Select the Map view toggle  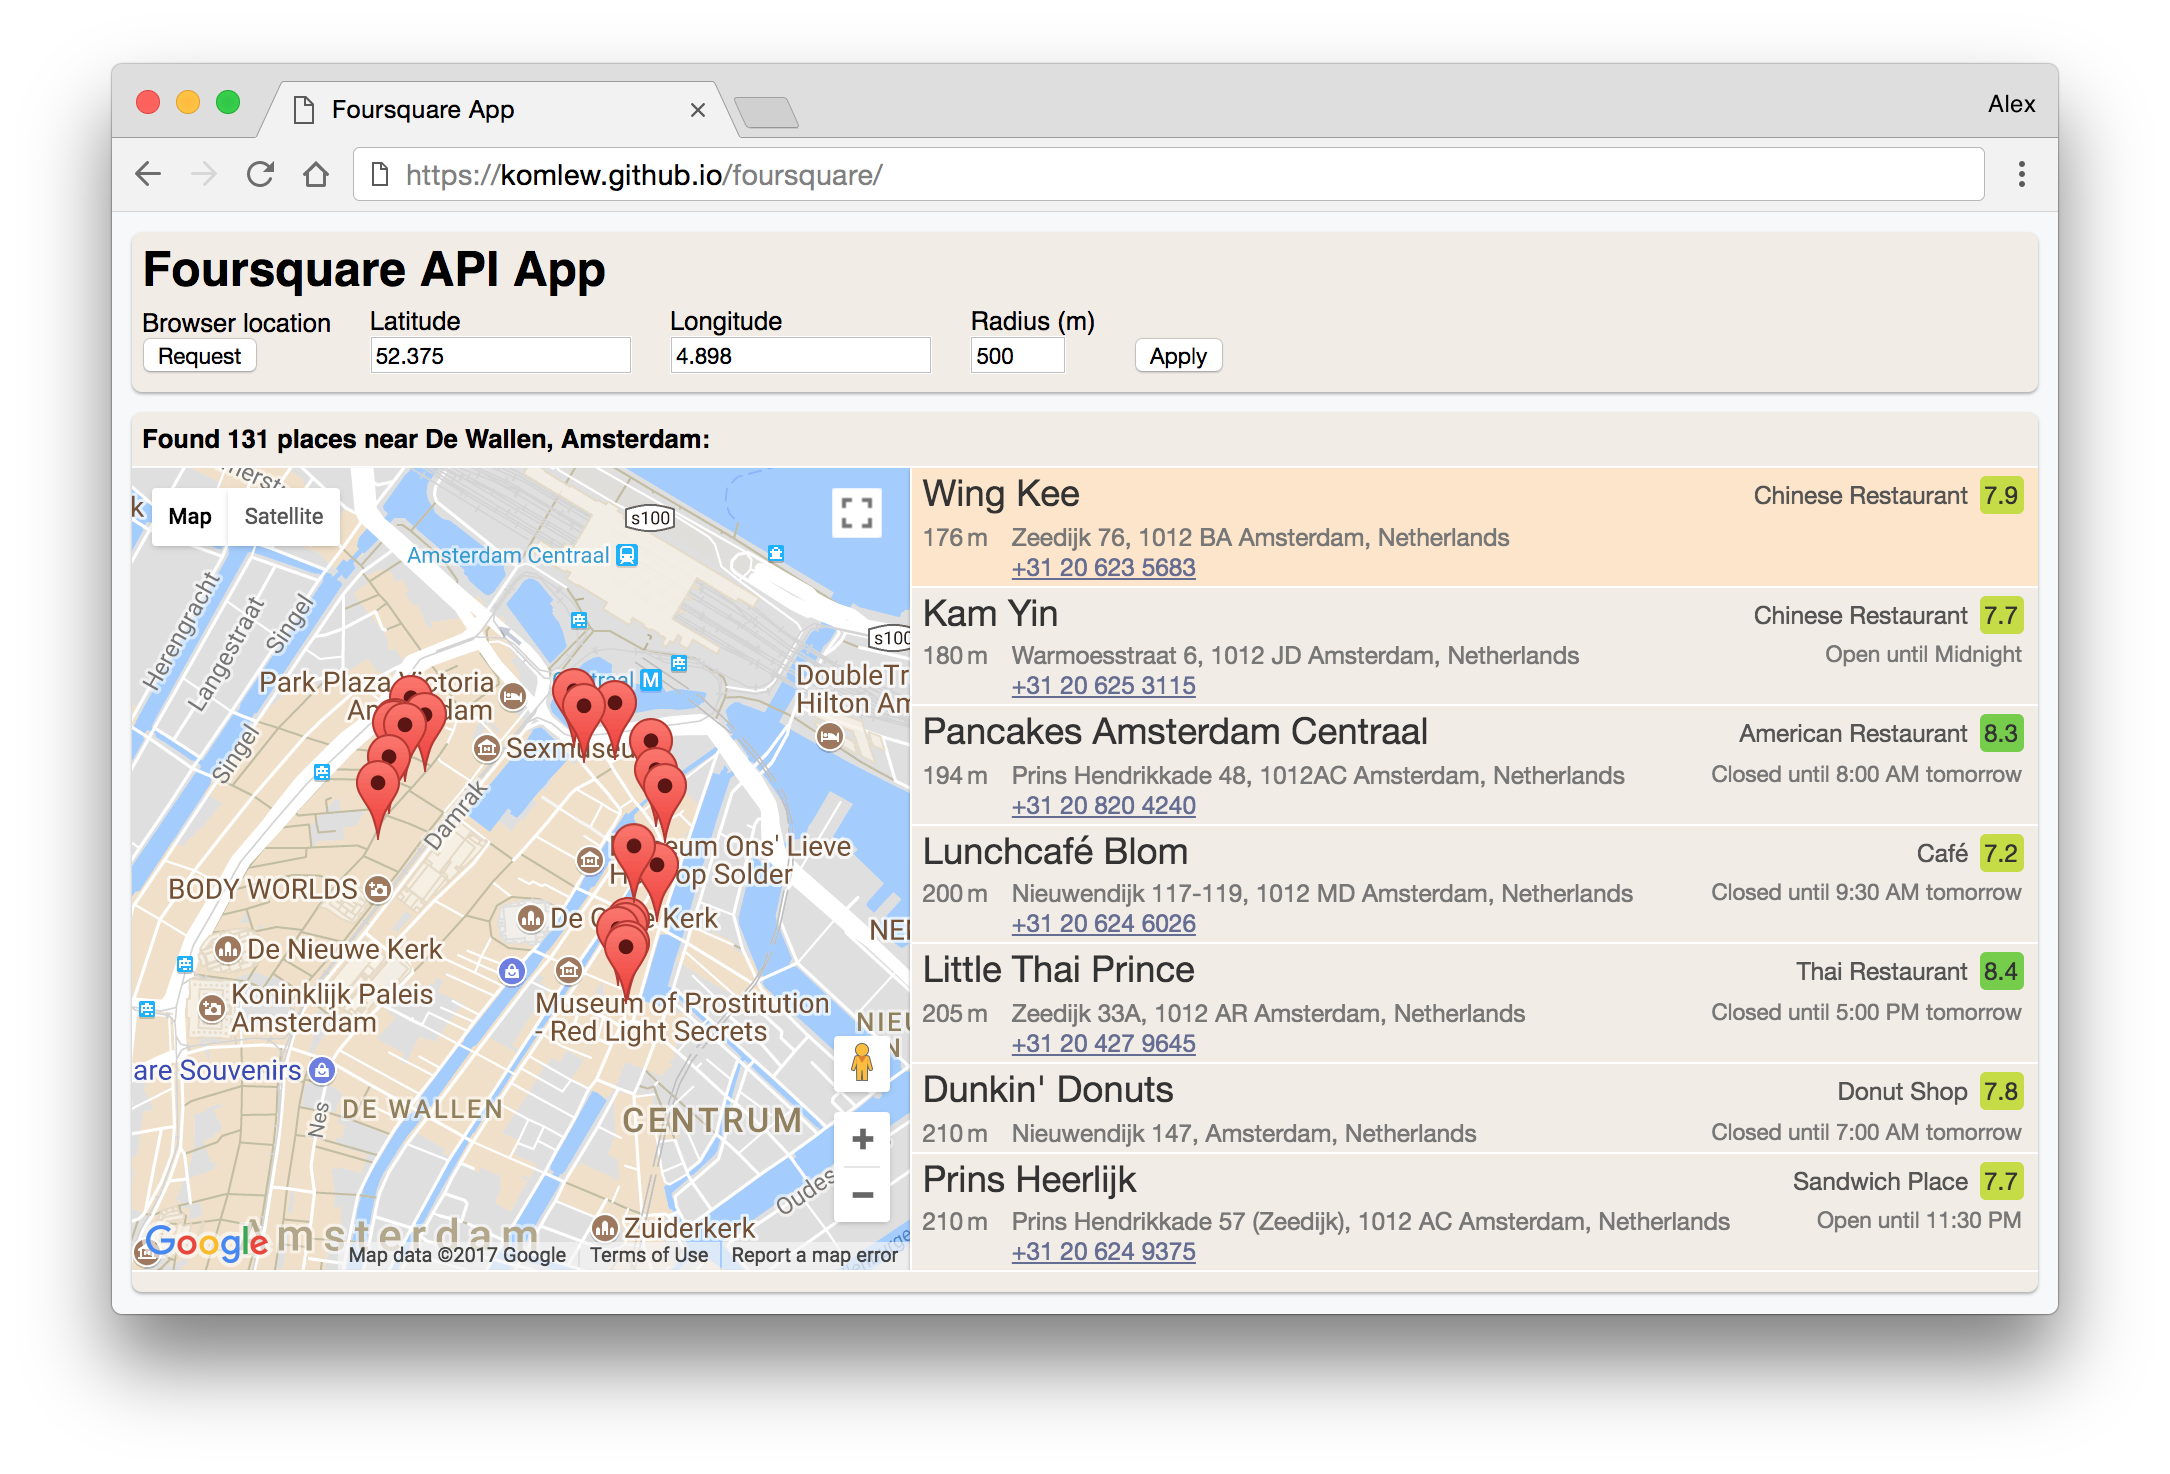pyautogui.click(x=188, y=516)
